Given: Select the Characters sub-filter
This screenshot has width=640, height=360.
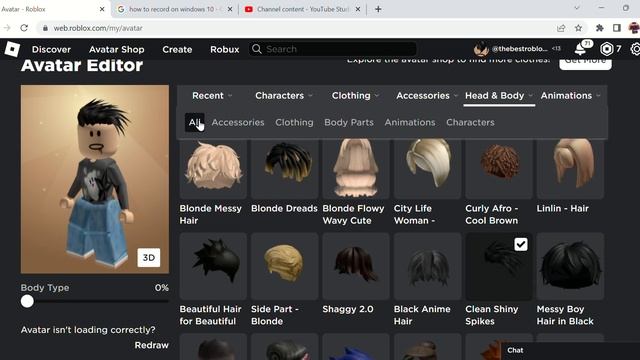Looking at the screenshot, I should point(470,122).
